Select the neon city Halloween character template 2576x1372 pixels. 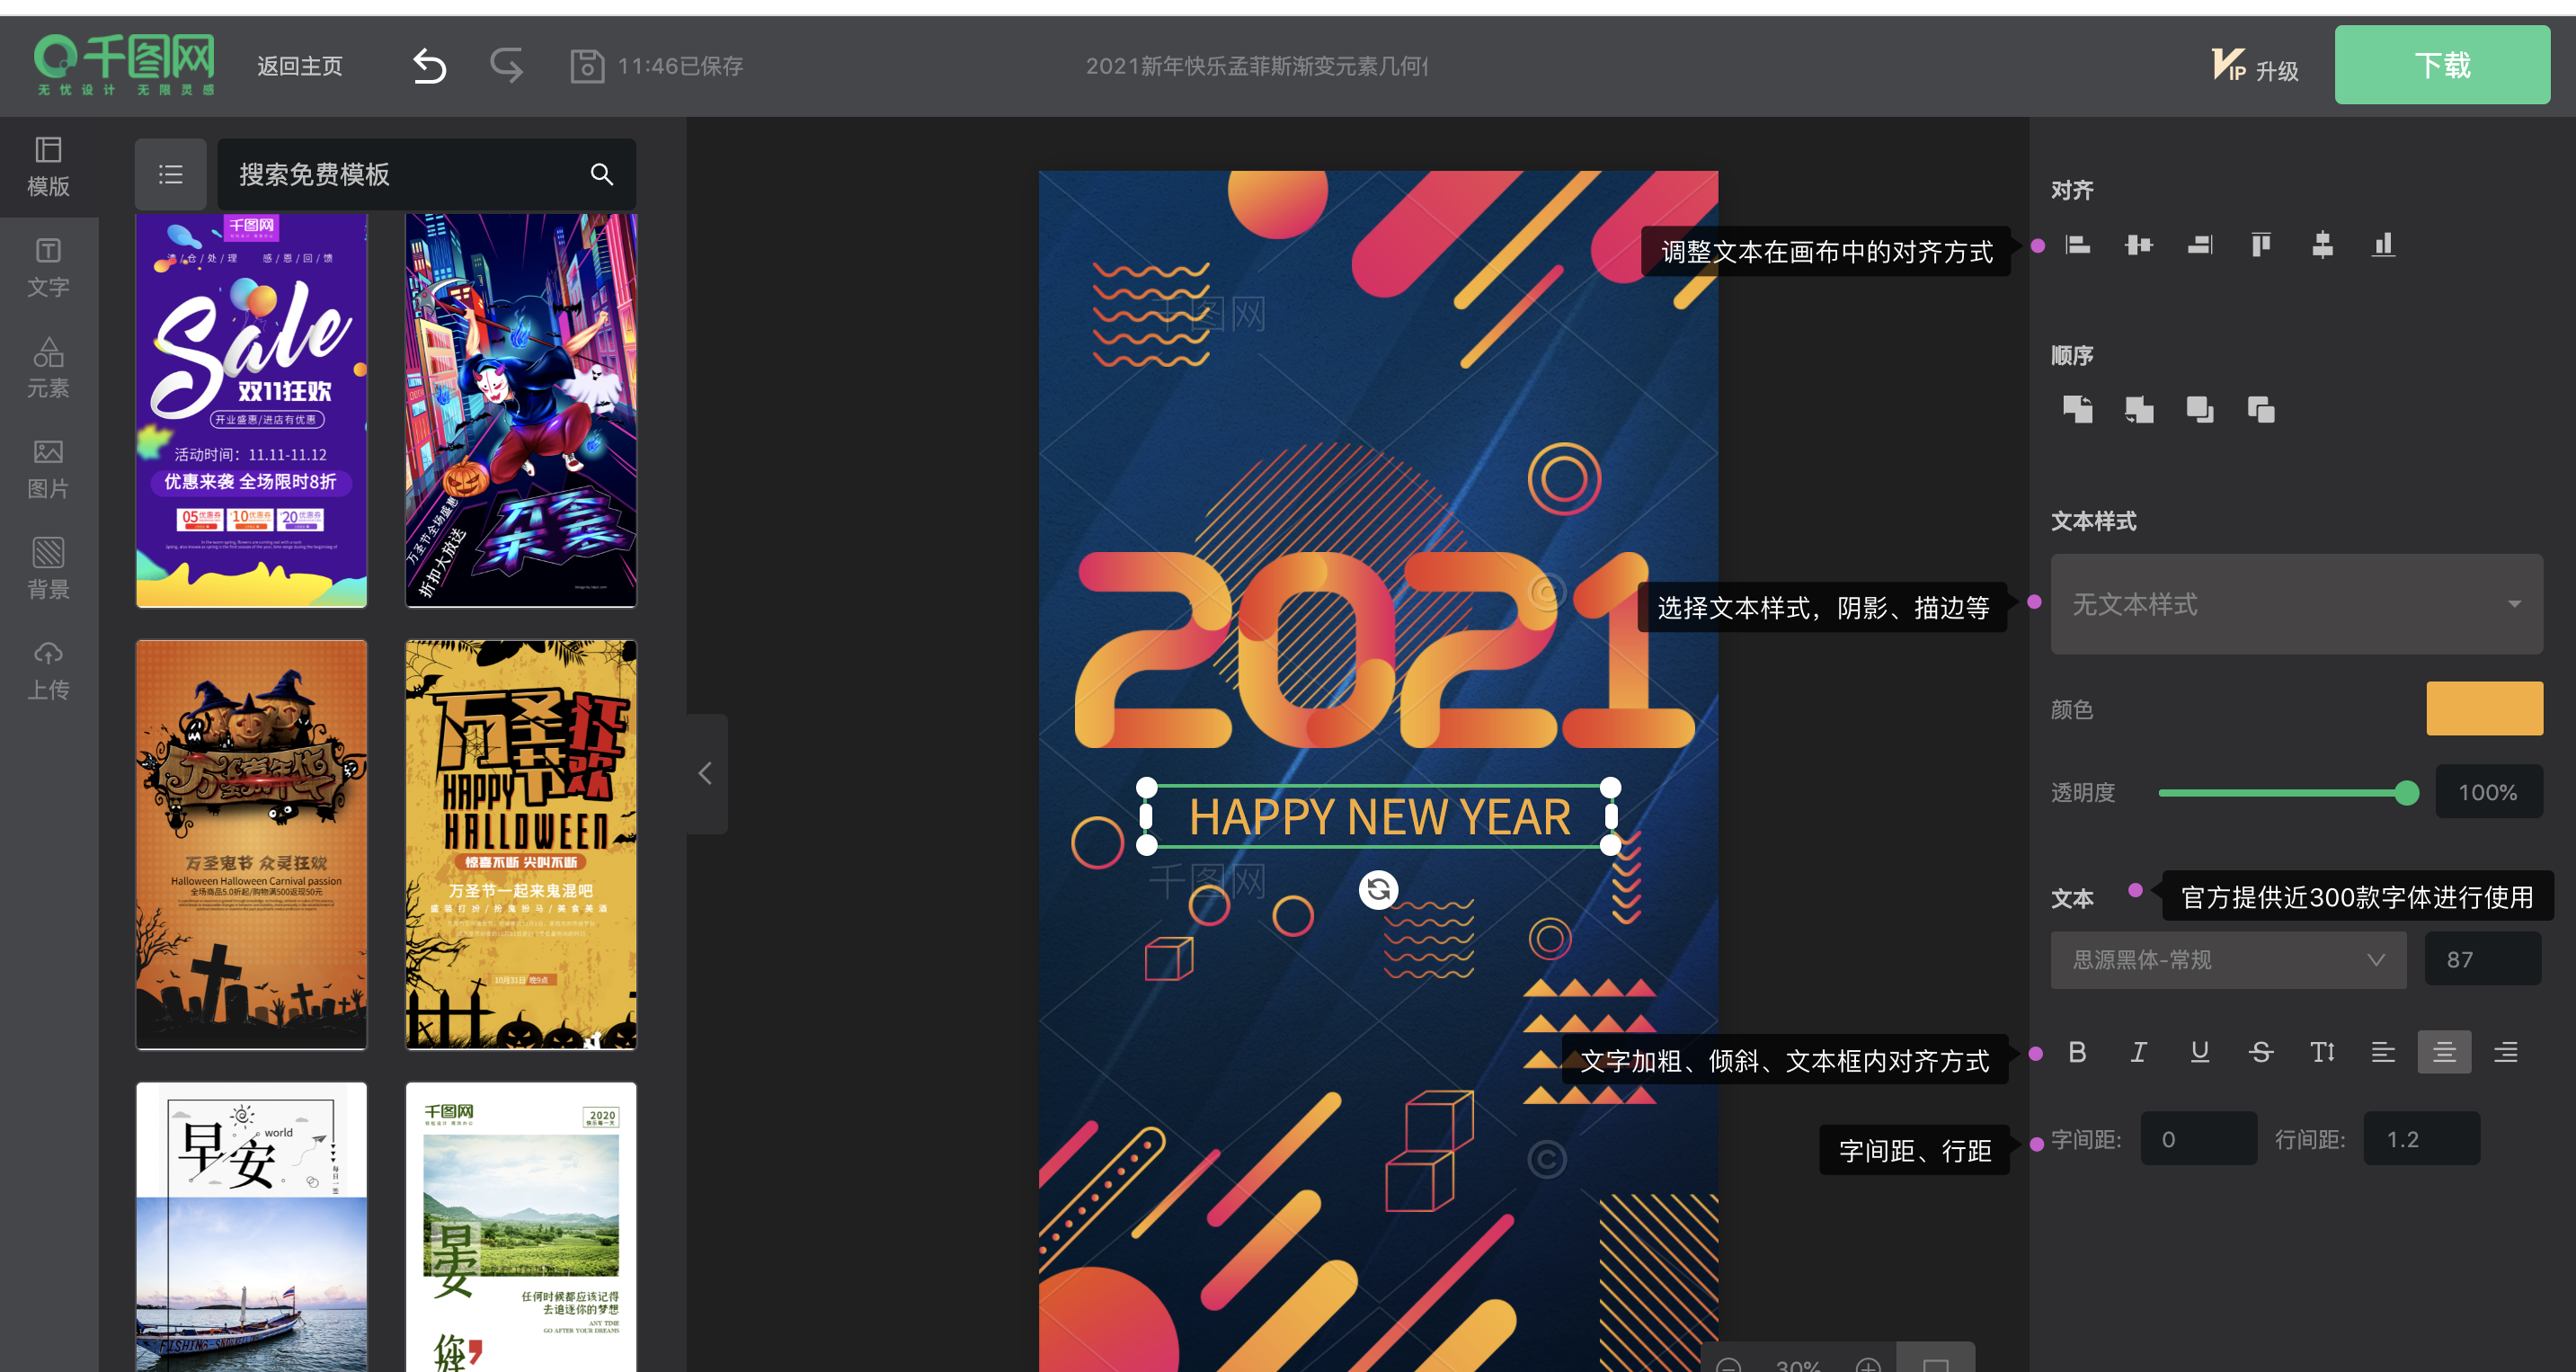tap(520, 410)
